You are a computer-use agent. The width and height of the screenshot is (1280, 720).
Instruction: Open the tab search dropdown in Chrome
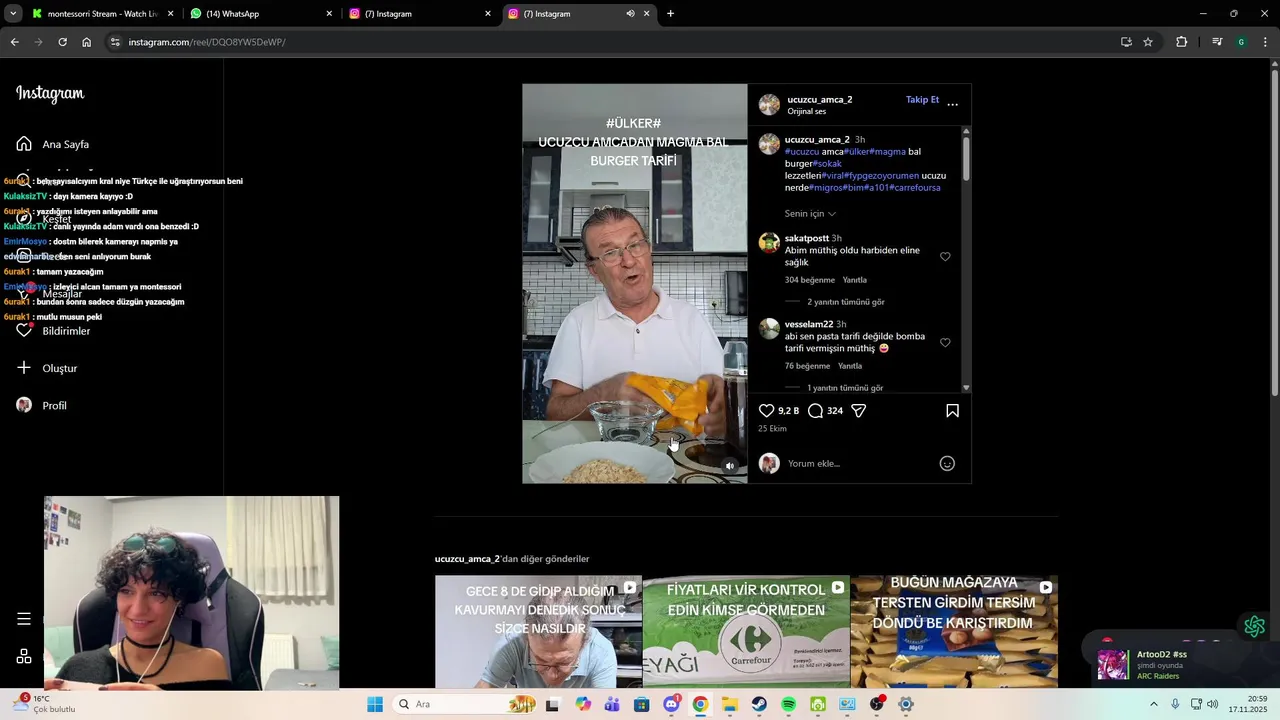[x=13, y=14]
